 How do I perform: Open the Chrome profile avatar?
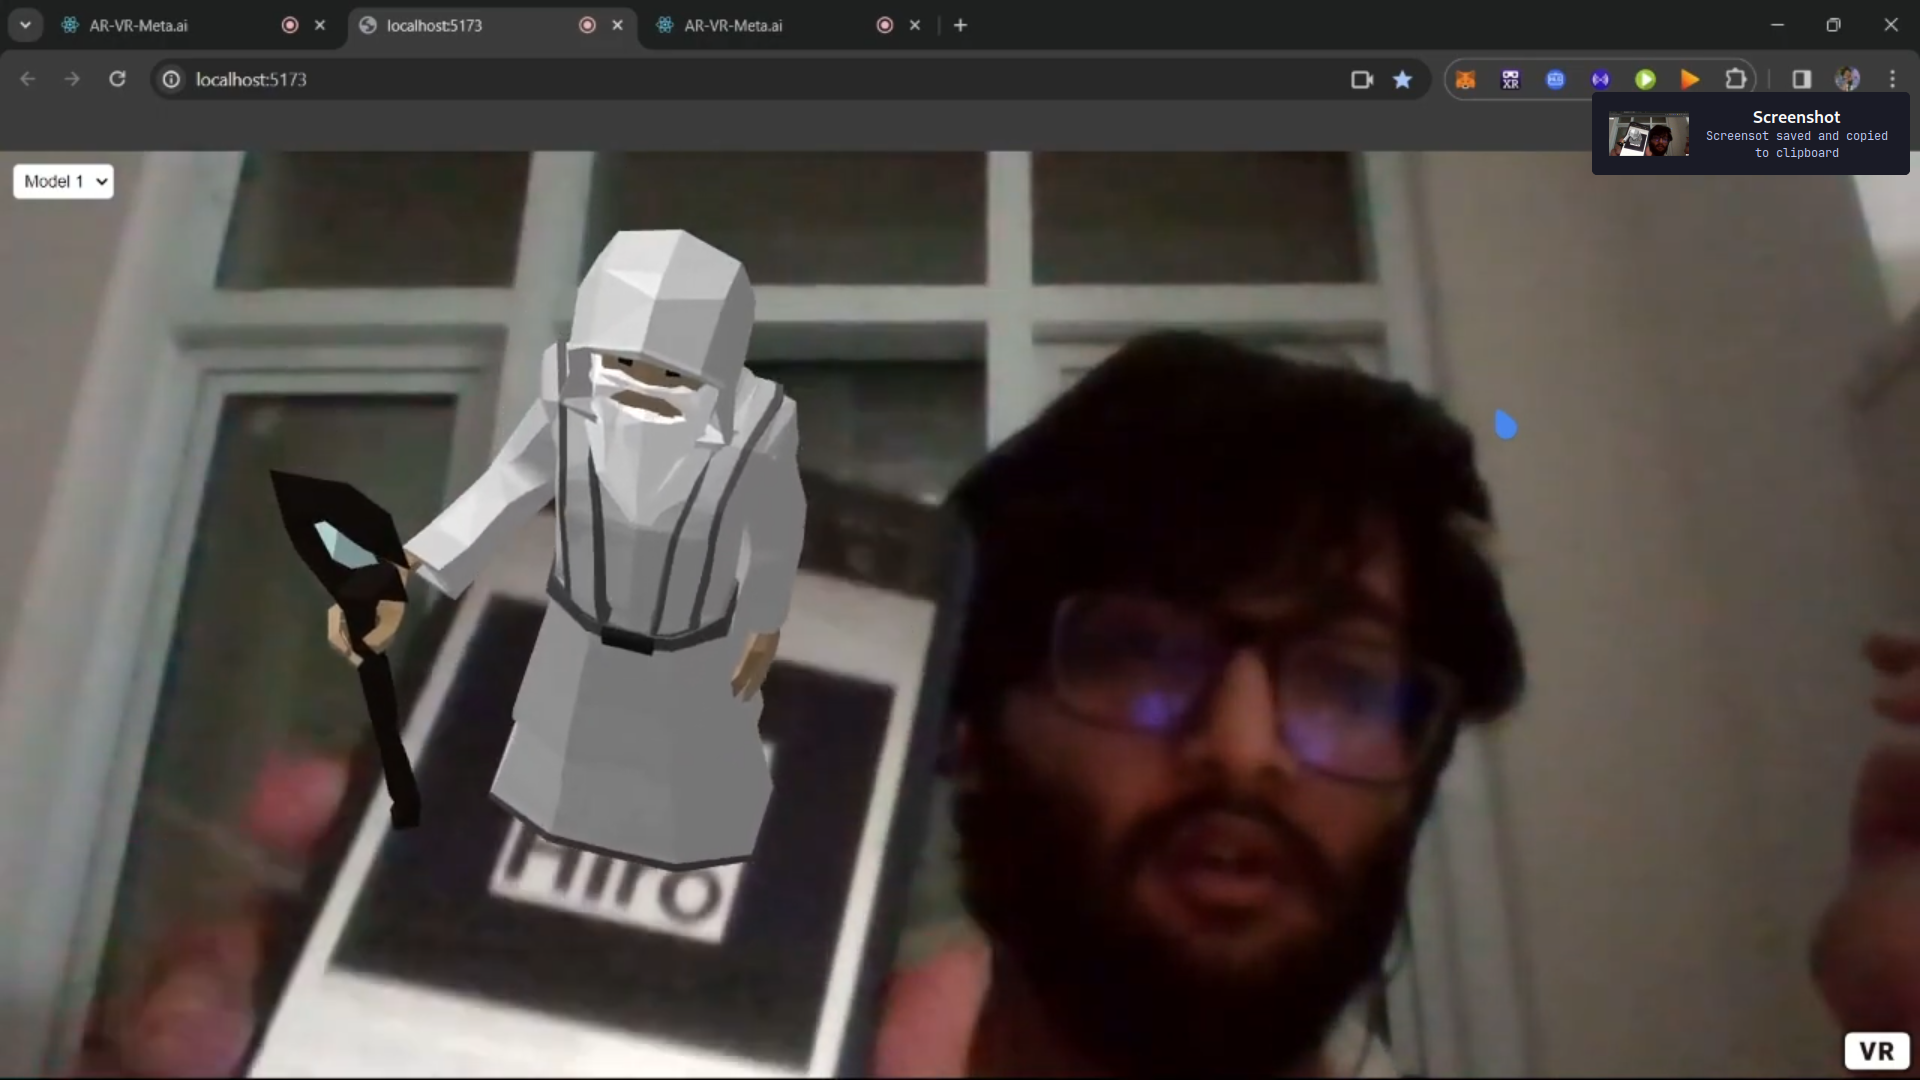1847,79
